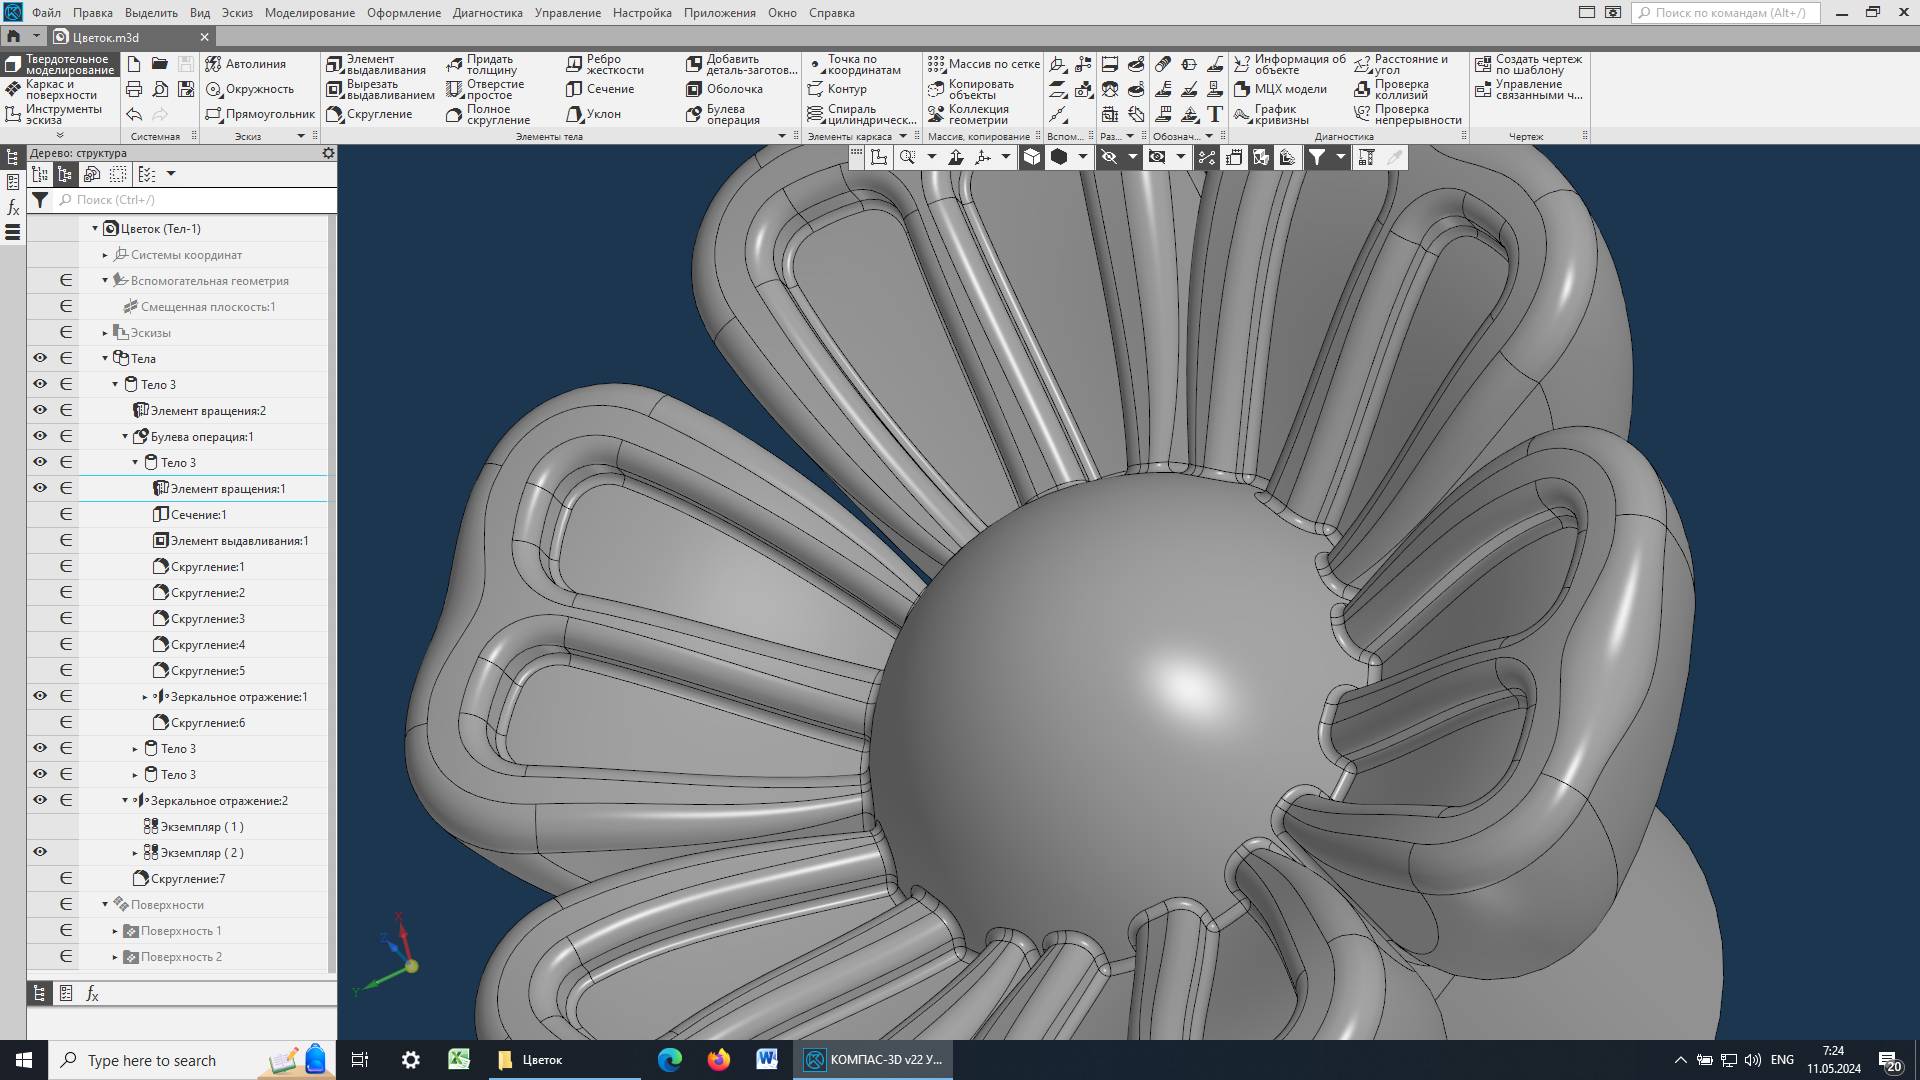Open the Моделирование menu

click(x=309, y=13)
